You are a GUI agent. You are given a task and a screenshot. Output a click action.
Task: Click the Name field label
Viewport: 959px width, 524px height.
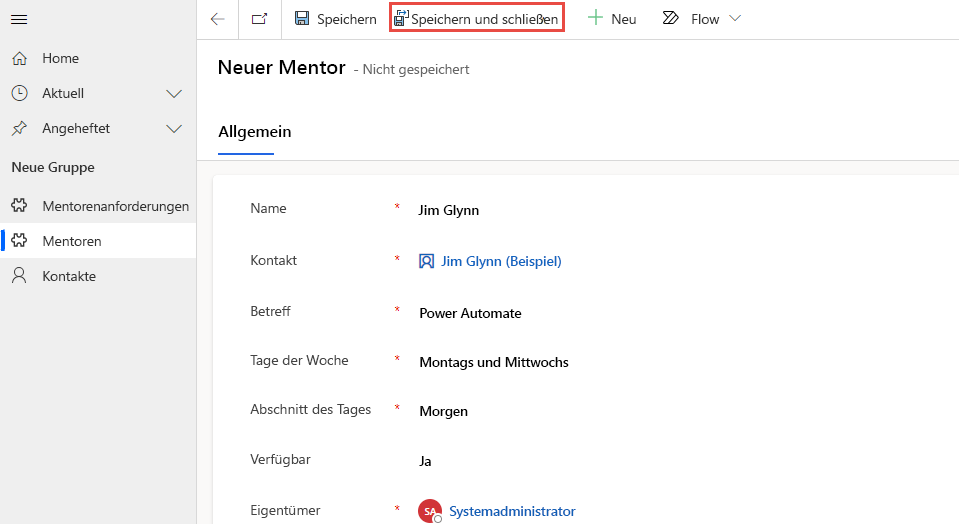[268, 208]
